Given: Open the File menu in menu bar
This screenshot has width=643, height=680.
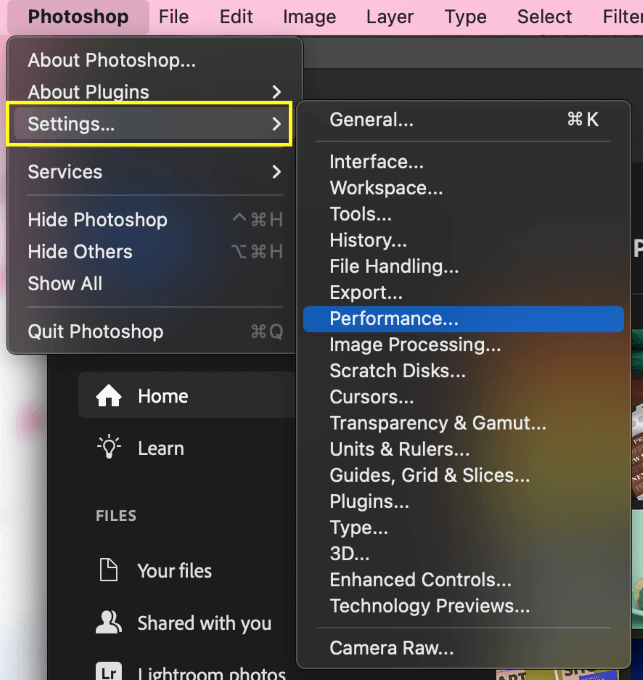Looking at the screenshot, I should coord(173,17).
